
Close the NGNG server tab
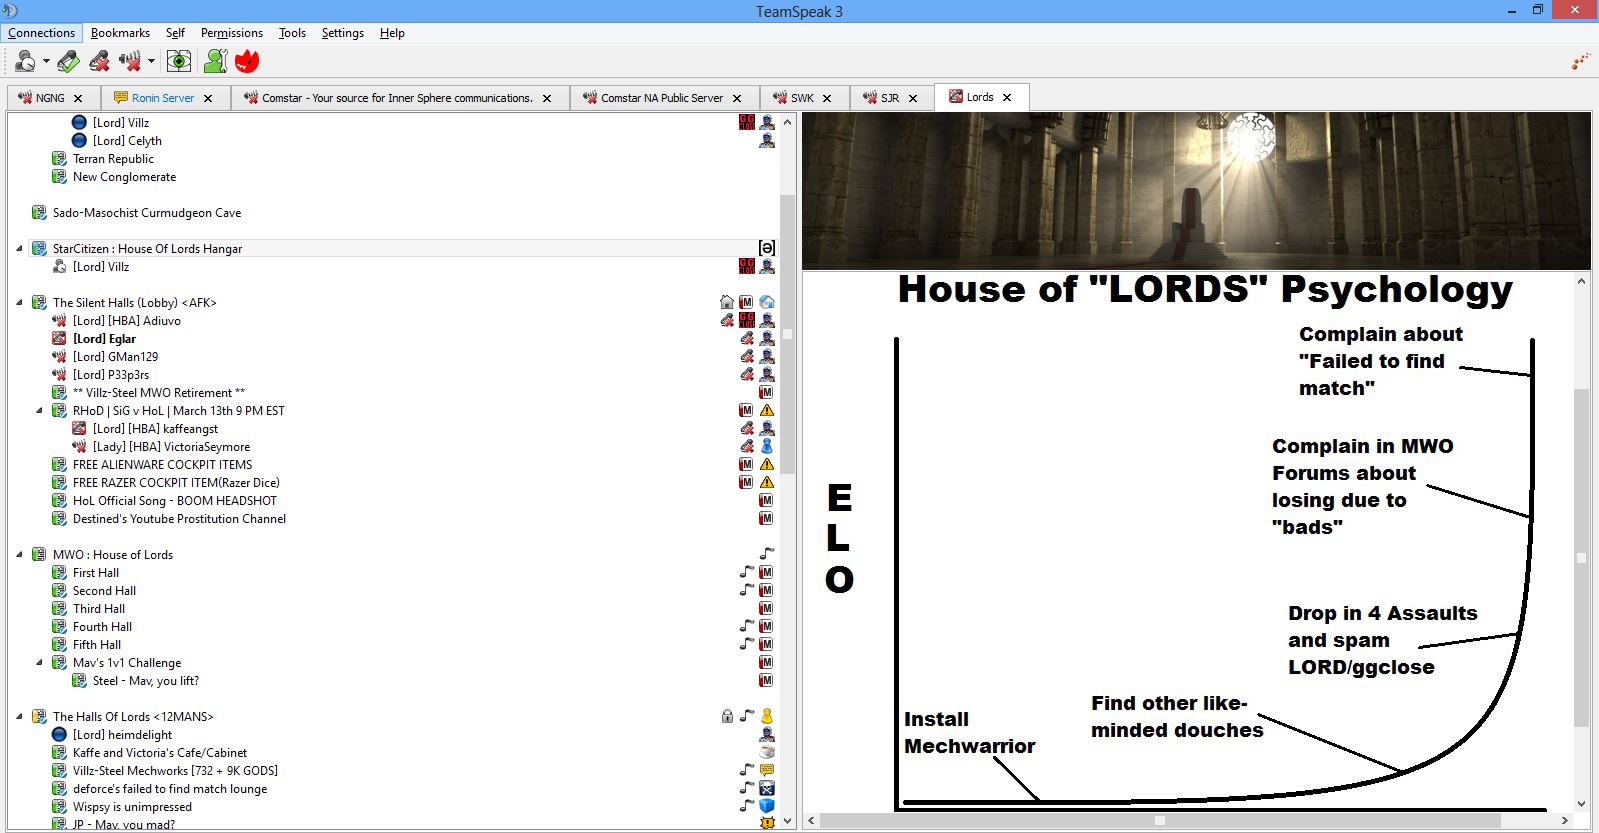point(78,98)
